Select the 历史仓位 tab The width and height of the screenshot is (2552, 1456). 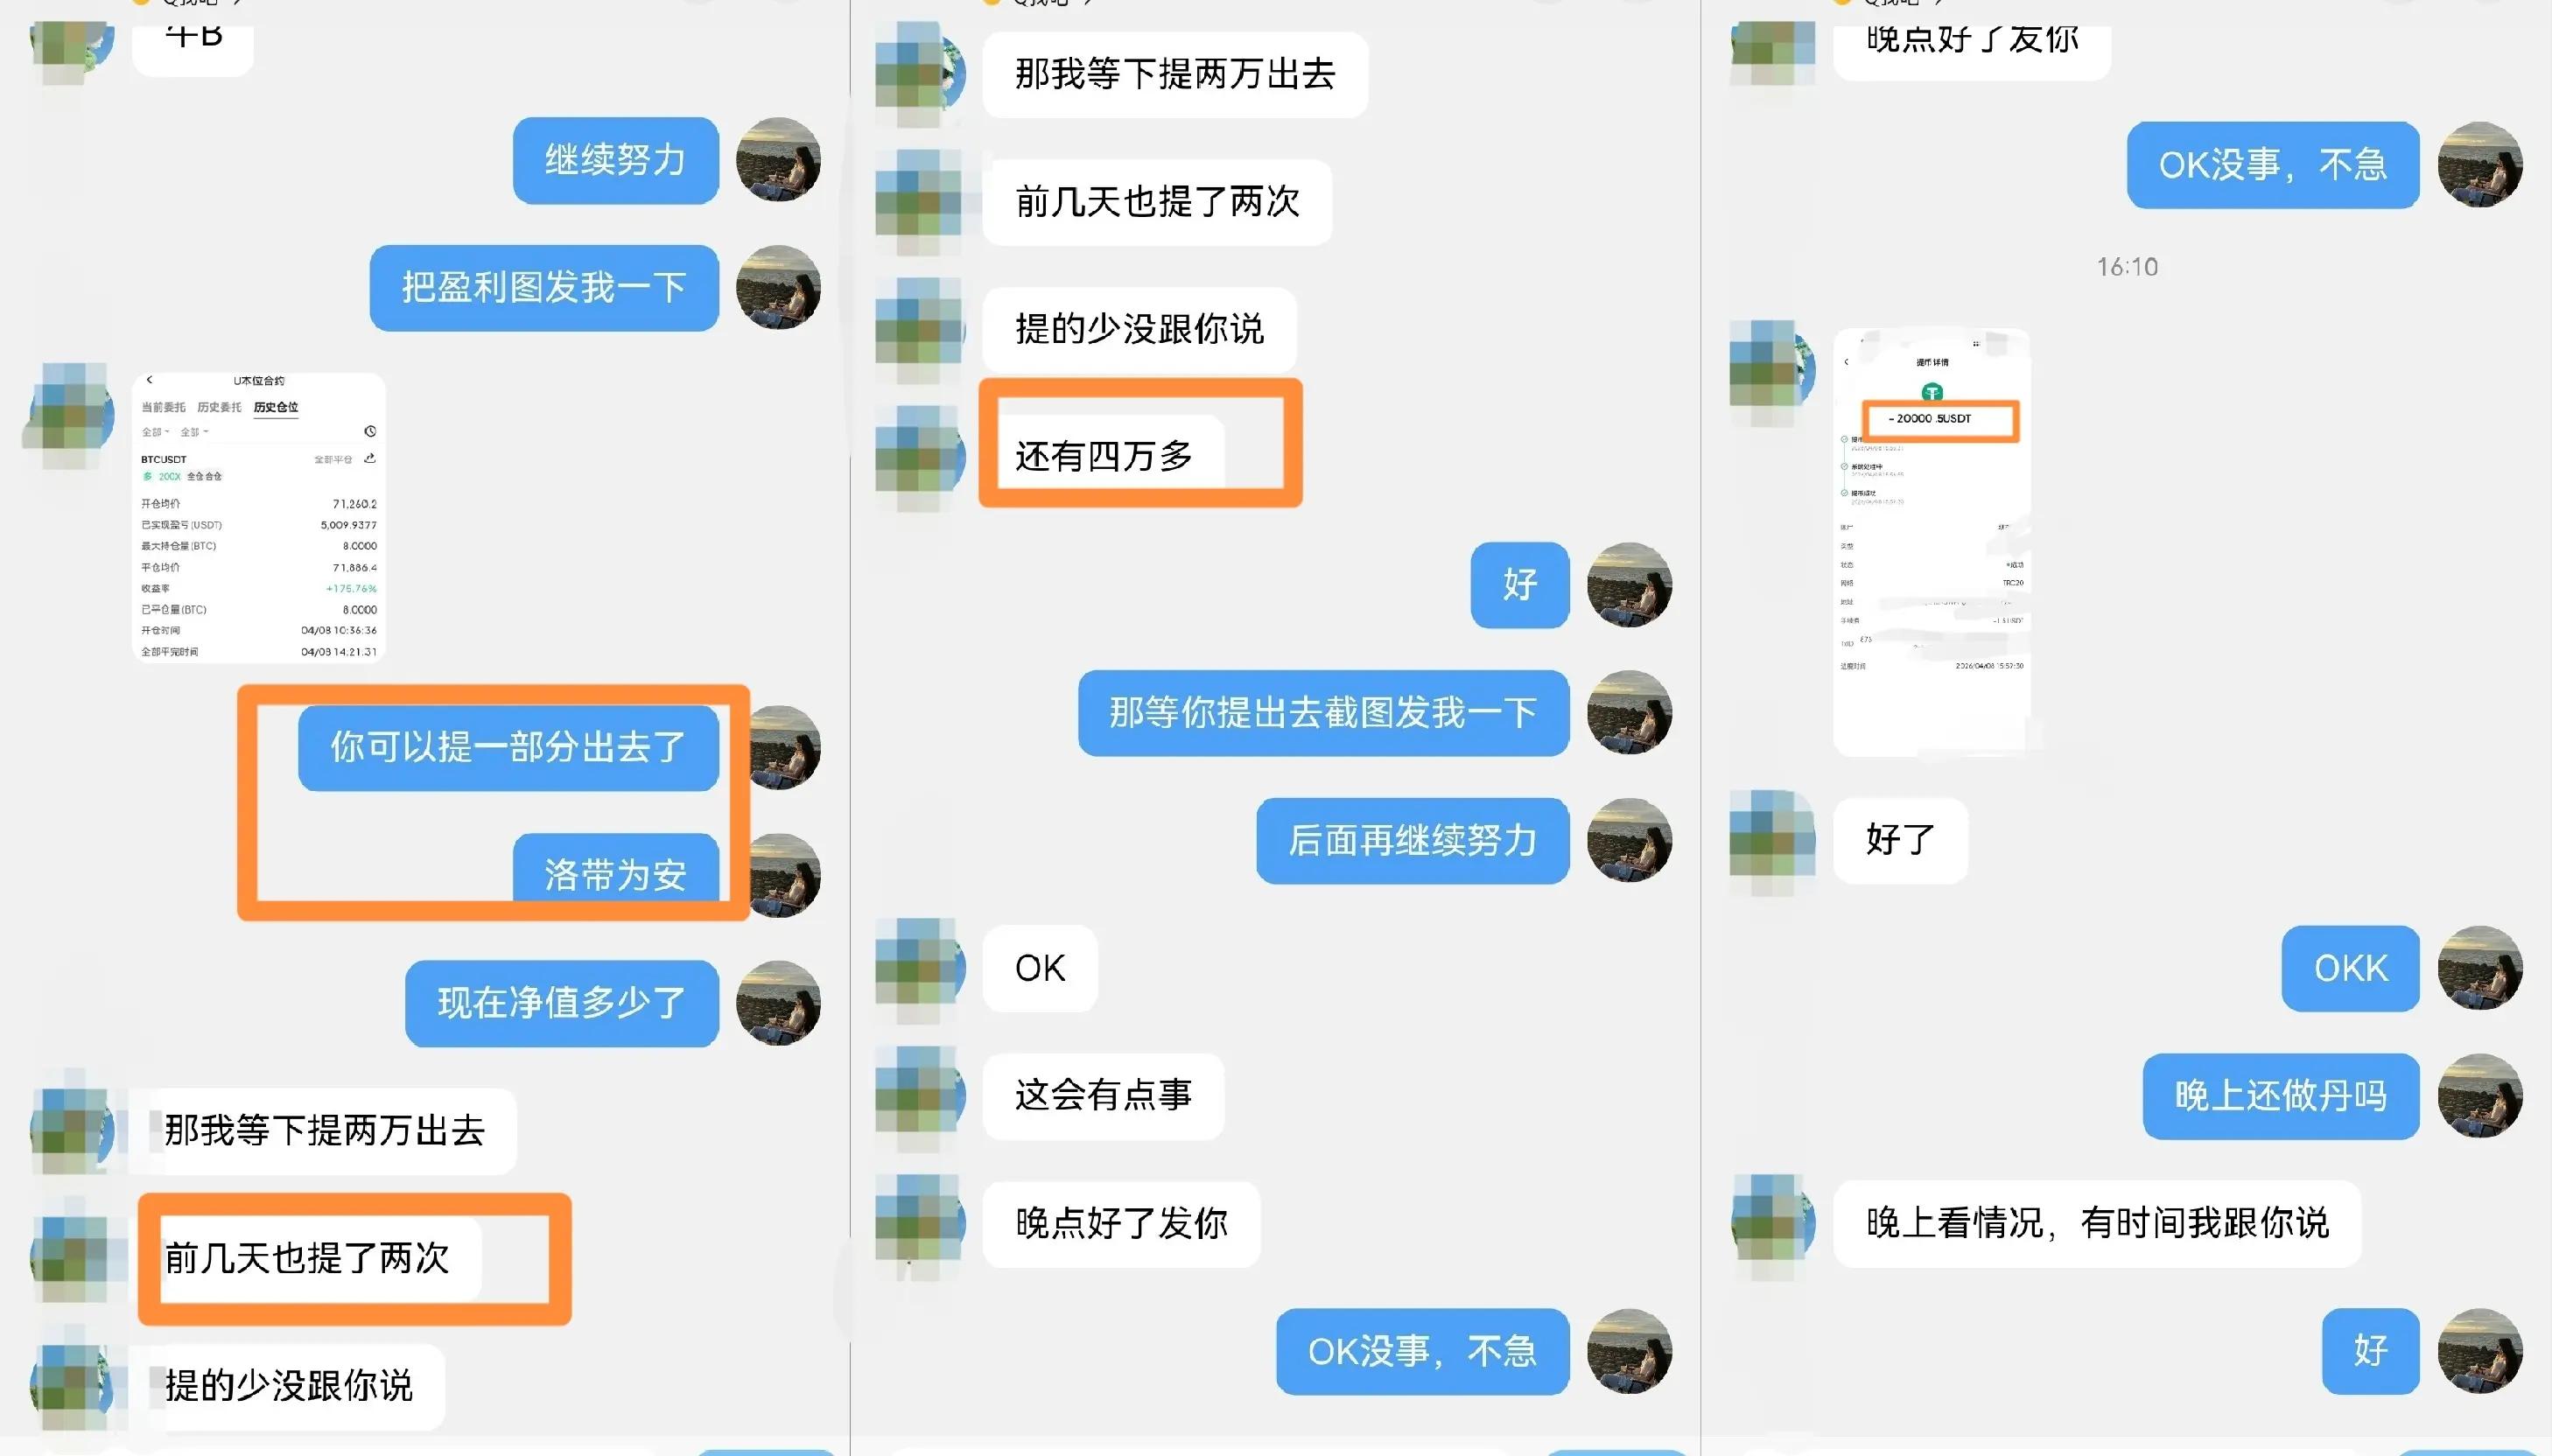(x=276, y=407)
